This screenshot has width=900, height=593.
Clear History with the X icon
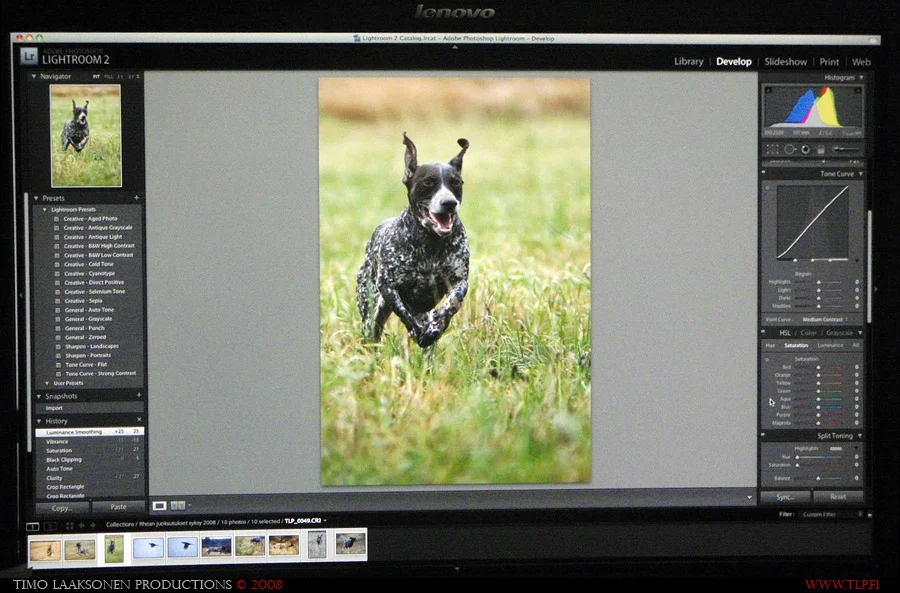(138, 420)
